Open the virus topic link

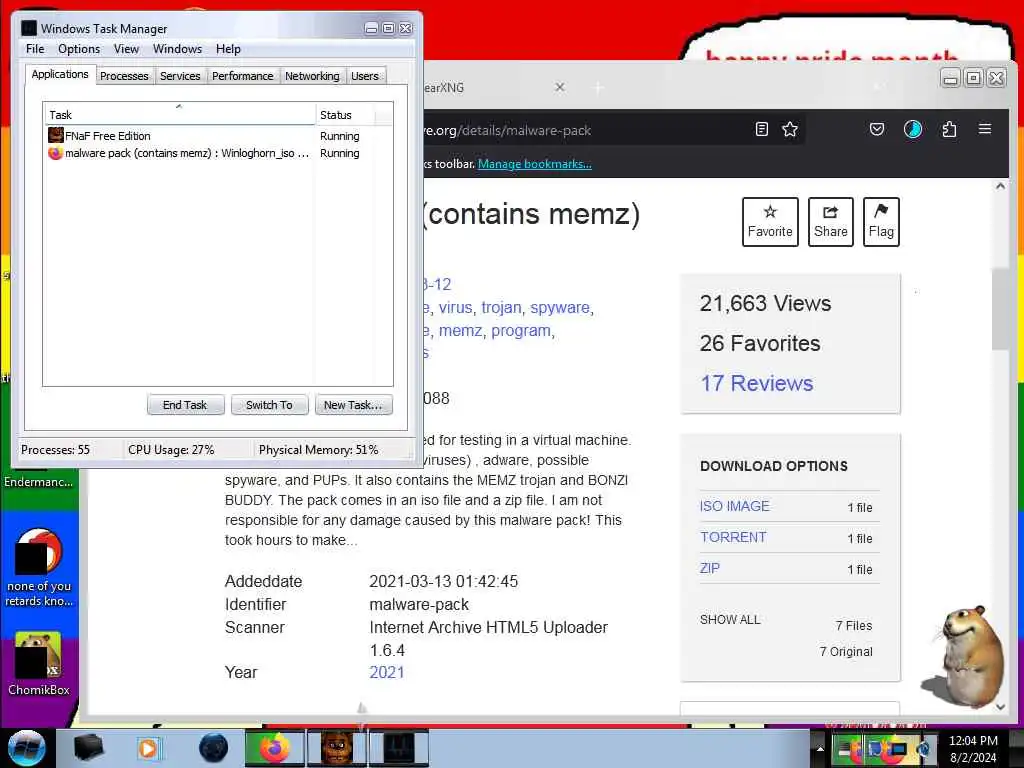pos(455,307)
